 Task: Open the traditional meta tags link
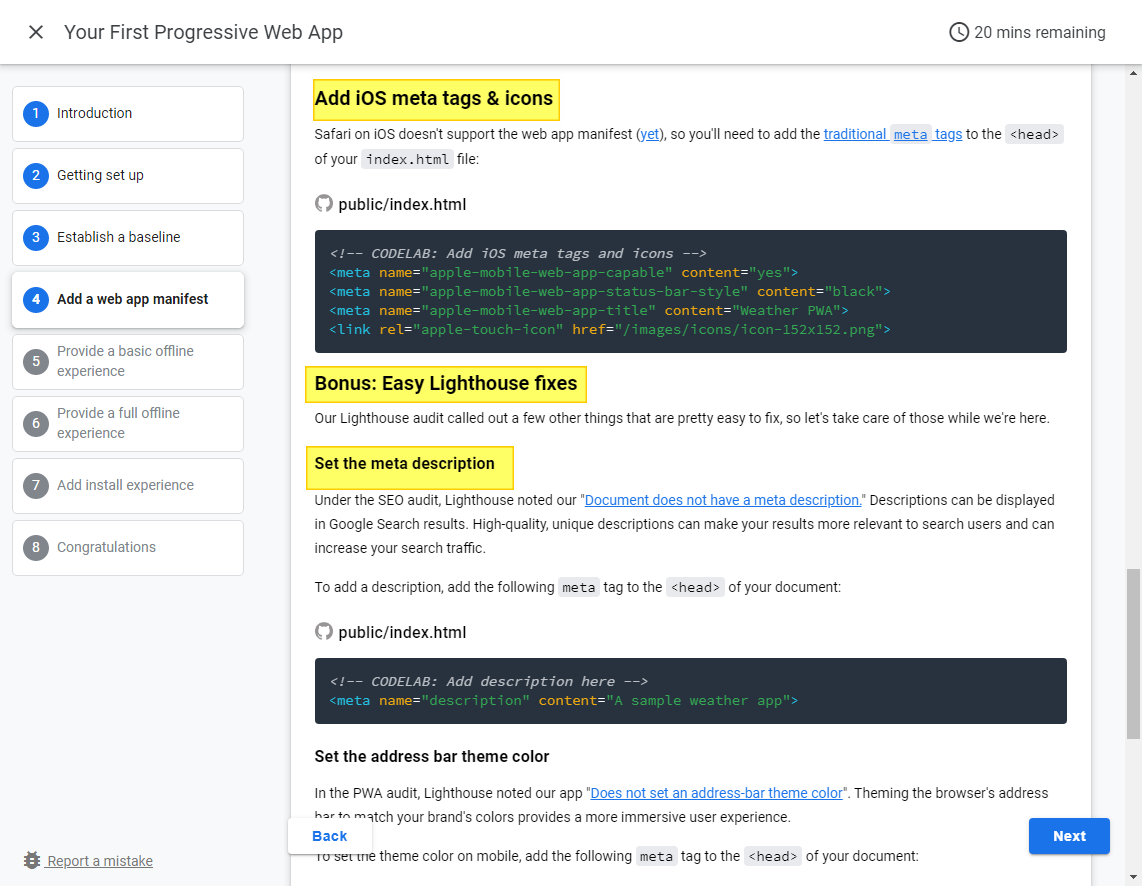[x=893, y=134]
